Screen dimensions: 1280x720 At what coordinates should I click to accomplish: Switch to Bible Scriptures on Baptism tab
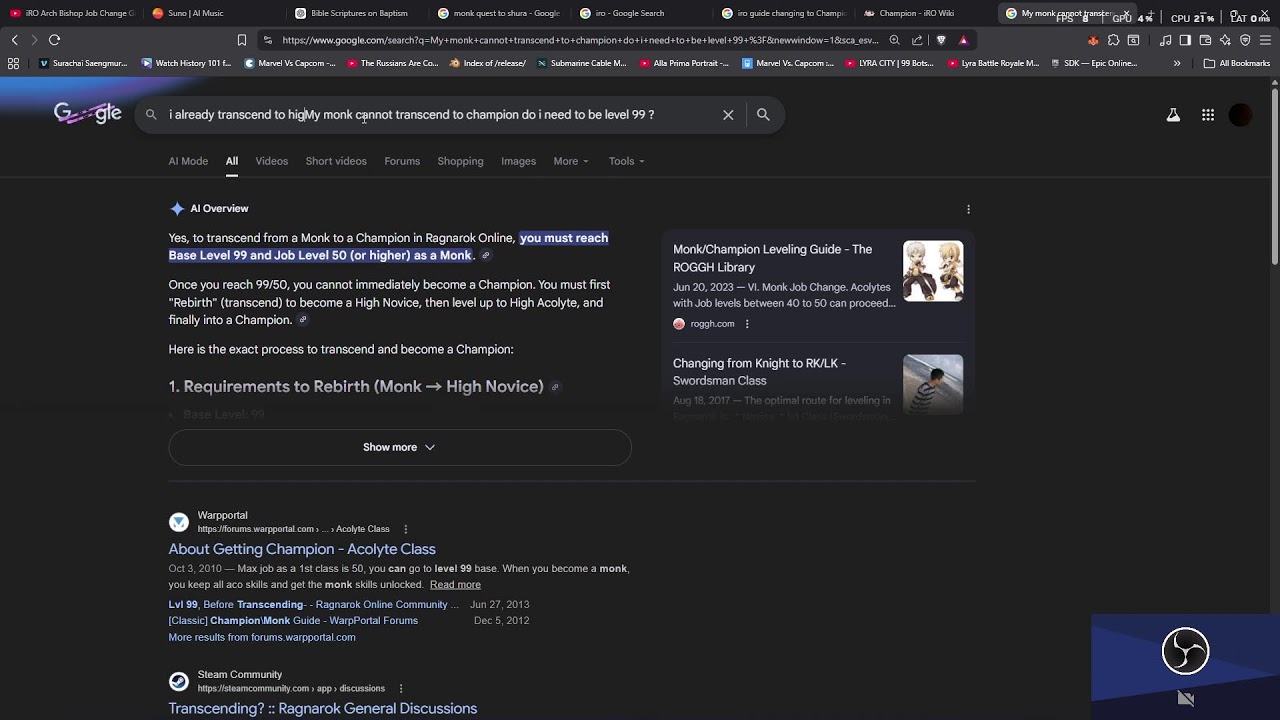click(x=357, y=13)
